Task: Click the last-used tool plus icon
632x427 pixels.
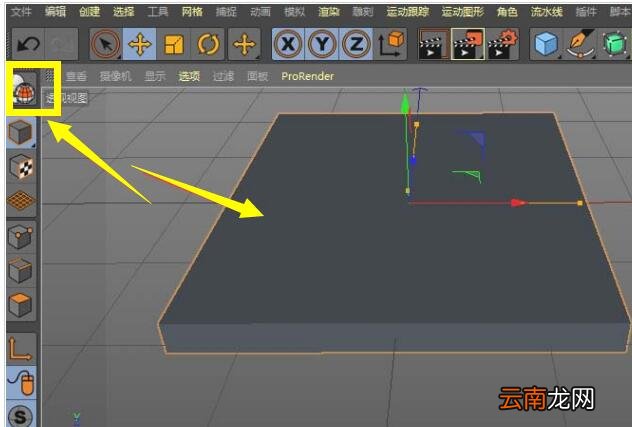Action: (244, 44)
